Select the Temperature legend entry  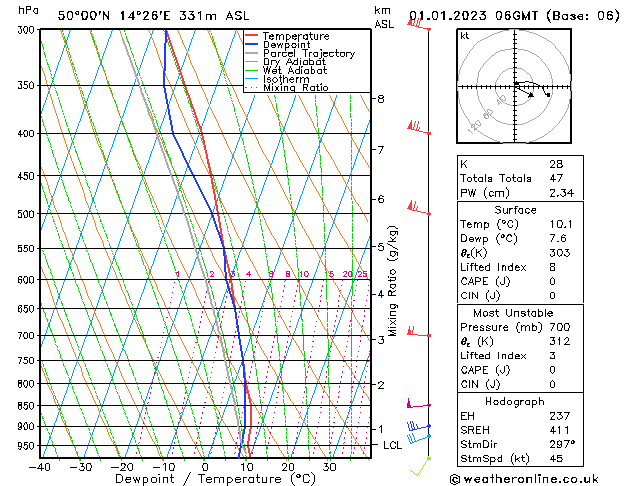pyautogui.click(x=295, y=36)
